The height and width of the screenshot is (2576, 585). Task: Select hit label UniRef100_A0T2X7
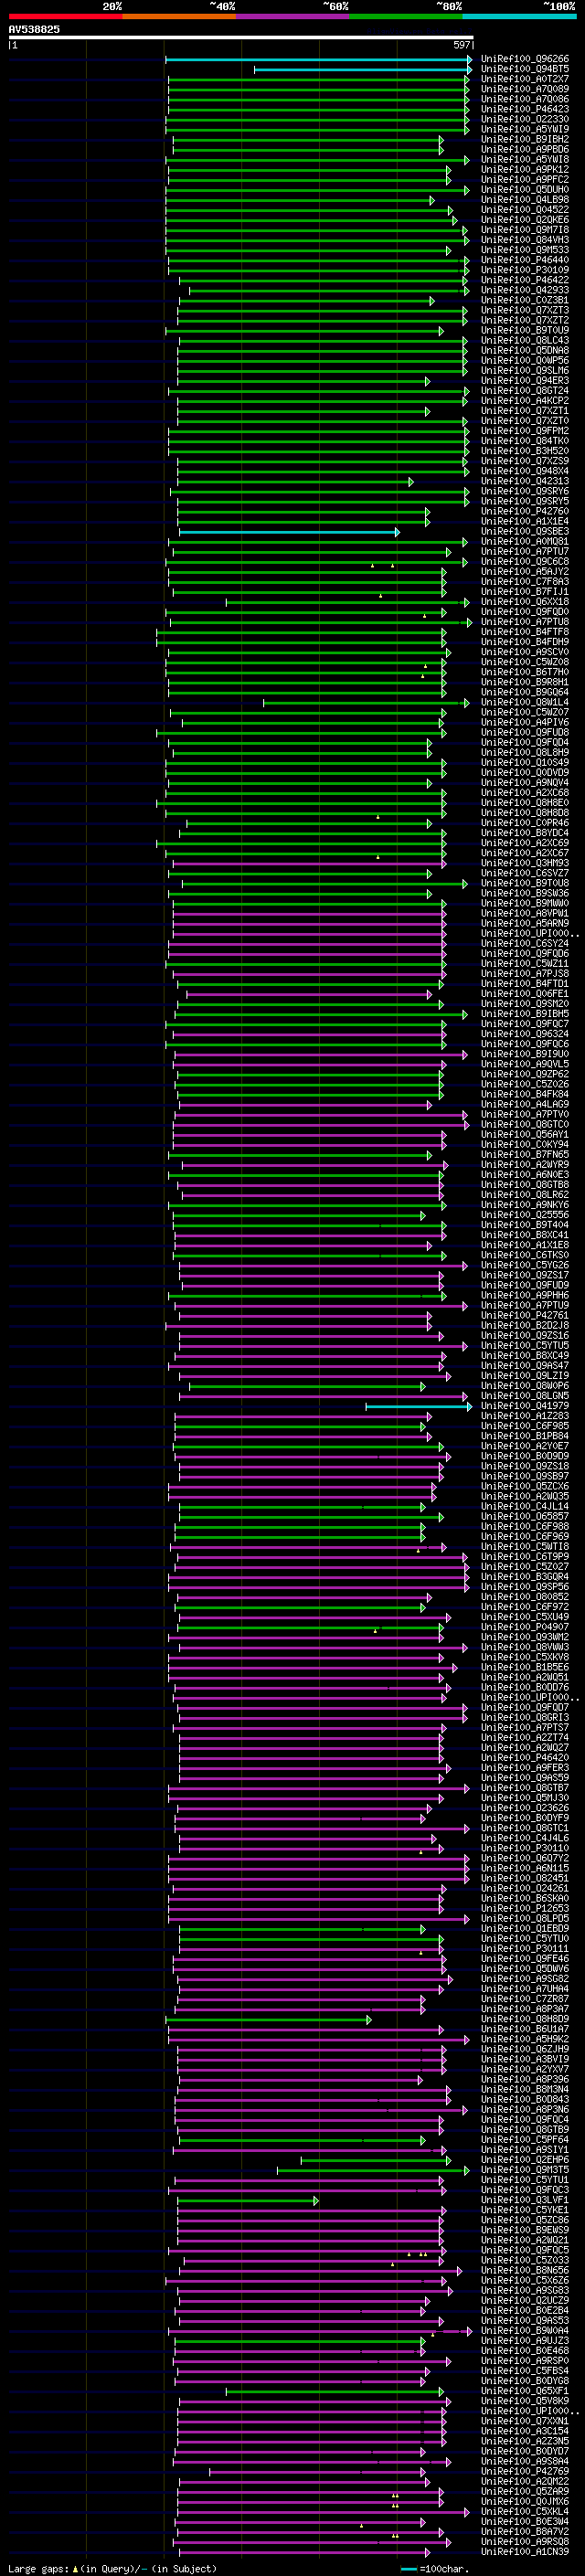tap(525, 79)
